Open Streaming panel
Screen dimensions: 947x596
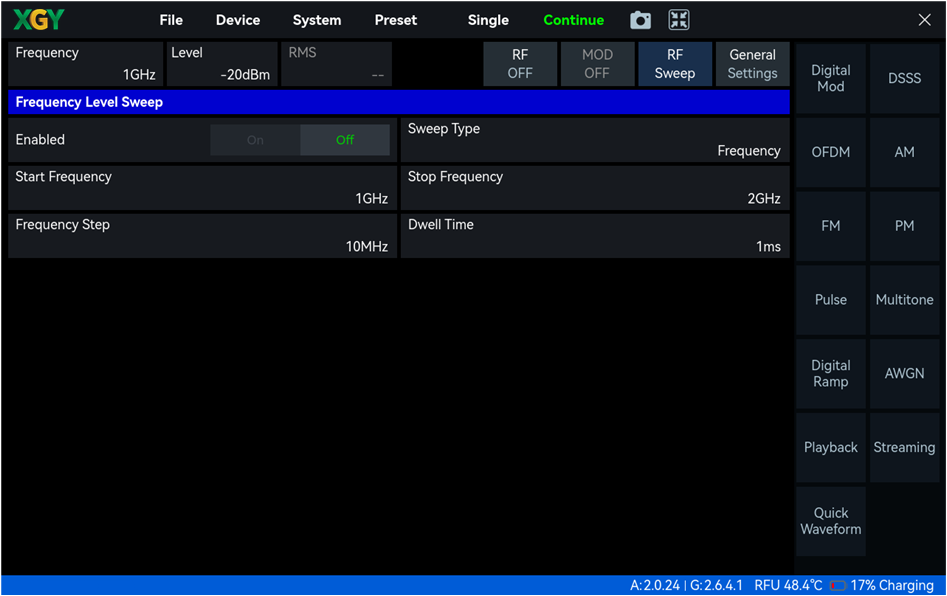pos(904,447)
